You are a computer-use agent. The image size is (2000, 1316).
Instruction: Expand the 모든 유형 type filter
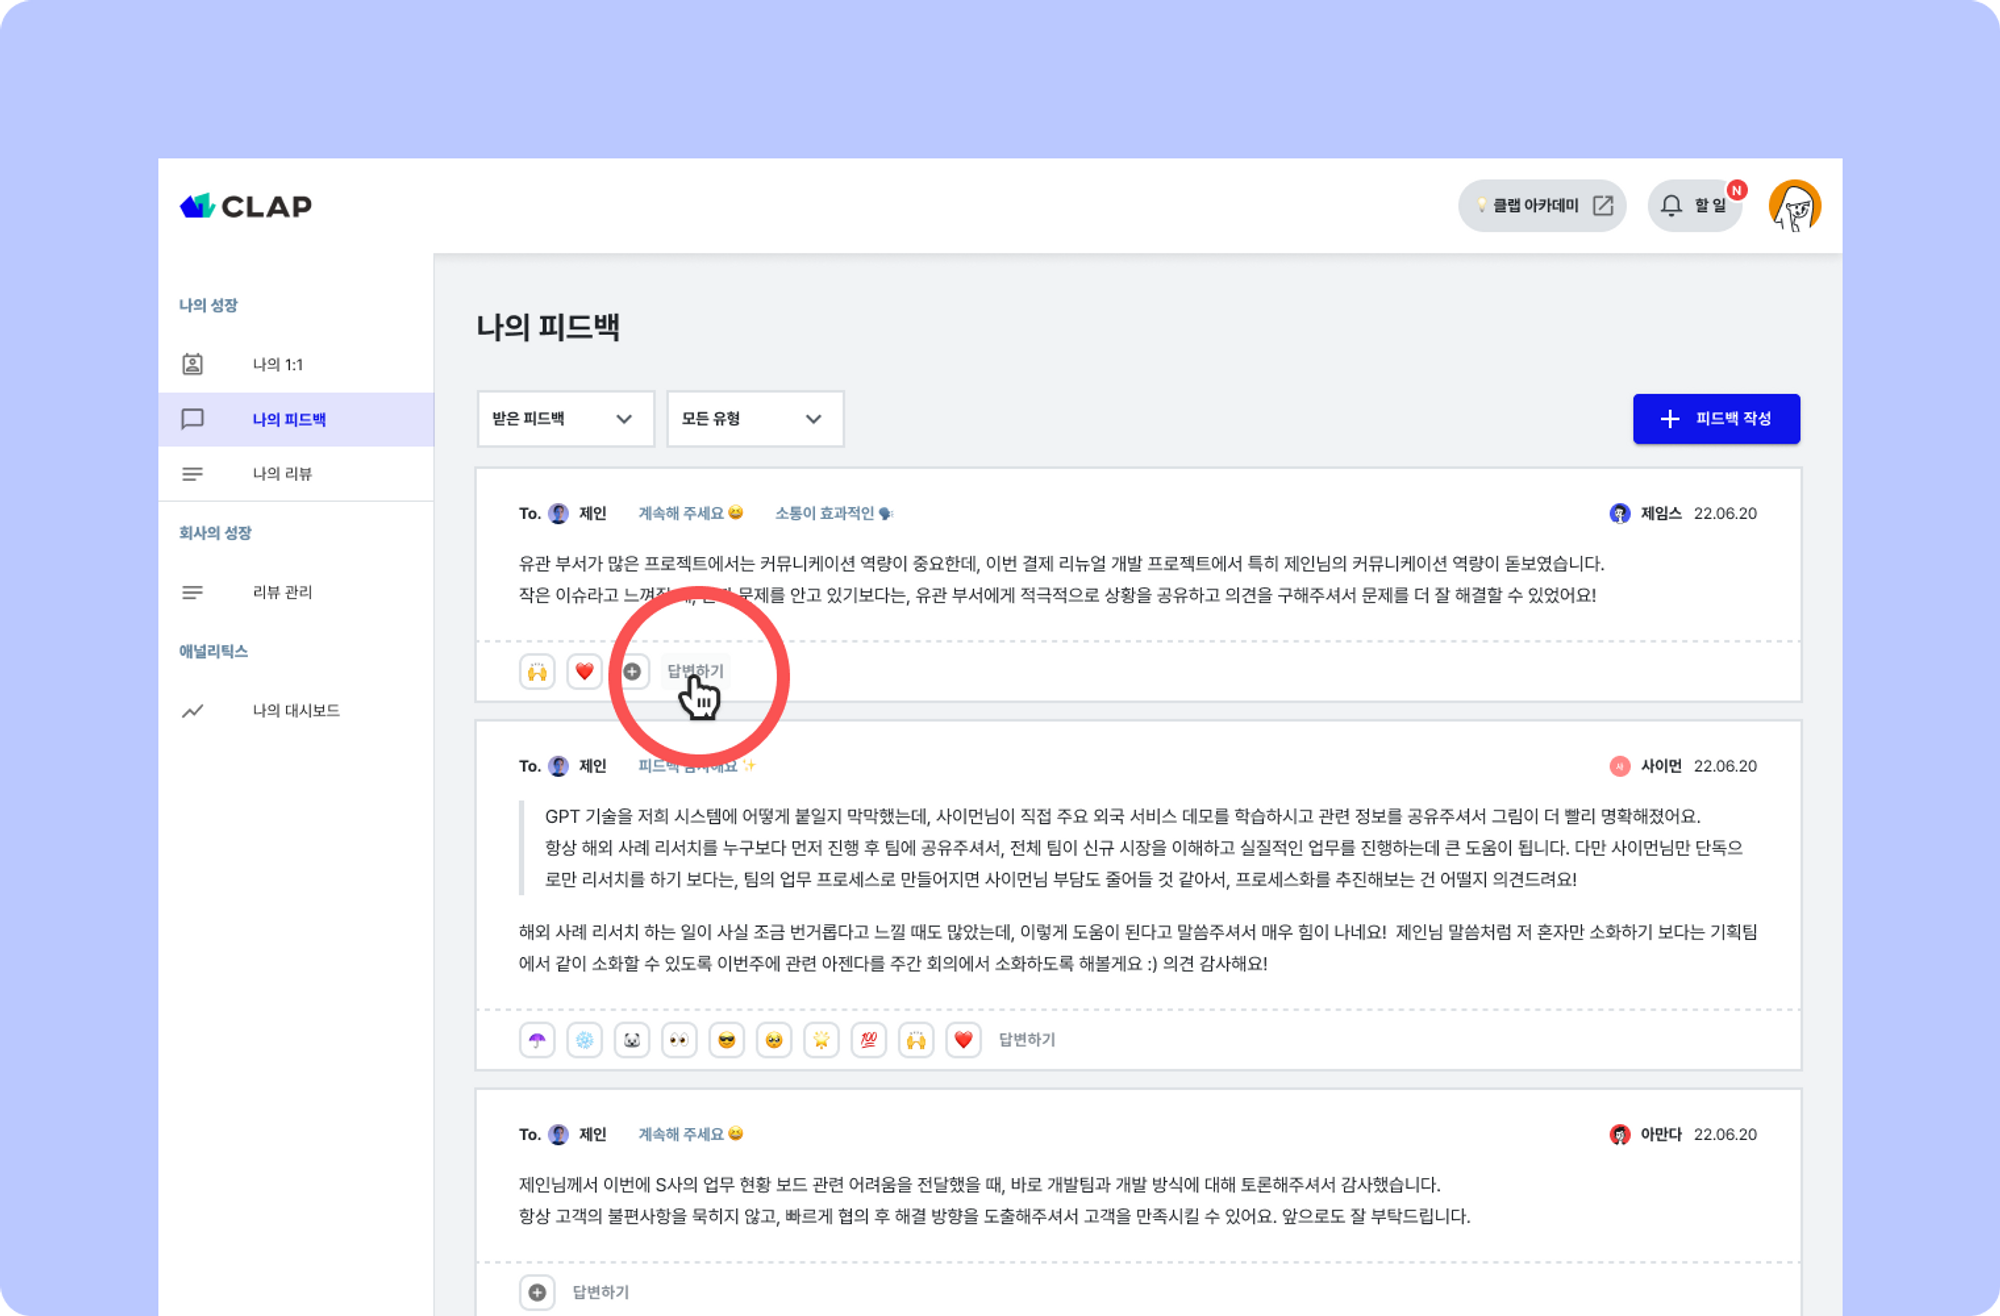tap(754, 419)
